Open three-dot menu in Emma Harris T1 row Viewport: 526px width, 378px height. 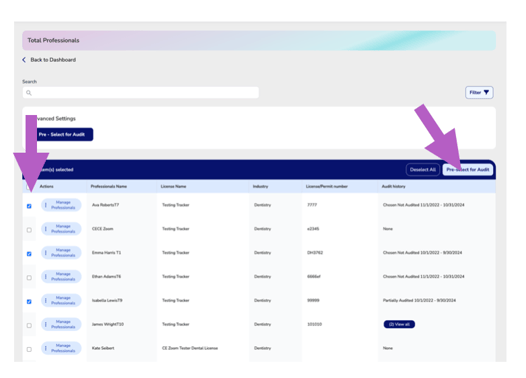pyautogui.click(x=46, y=253)
